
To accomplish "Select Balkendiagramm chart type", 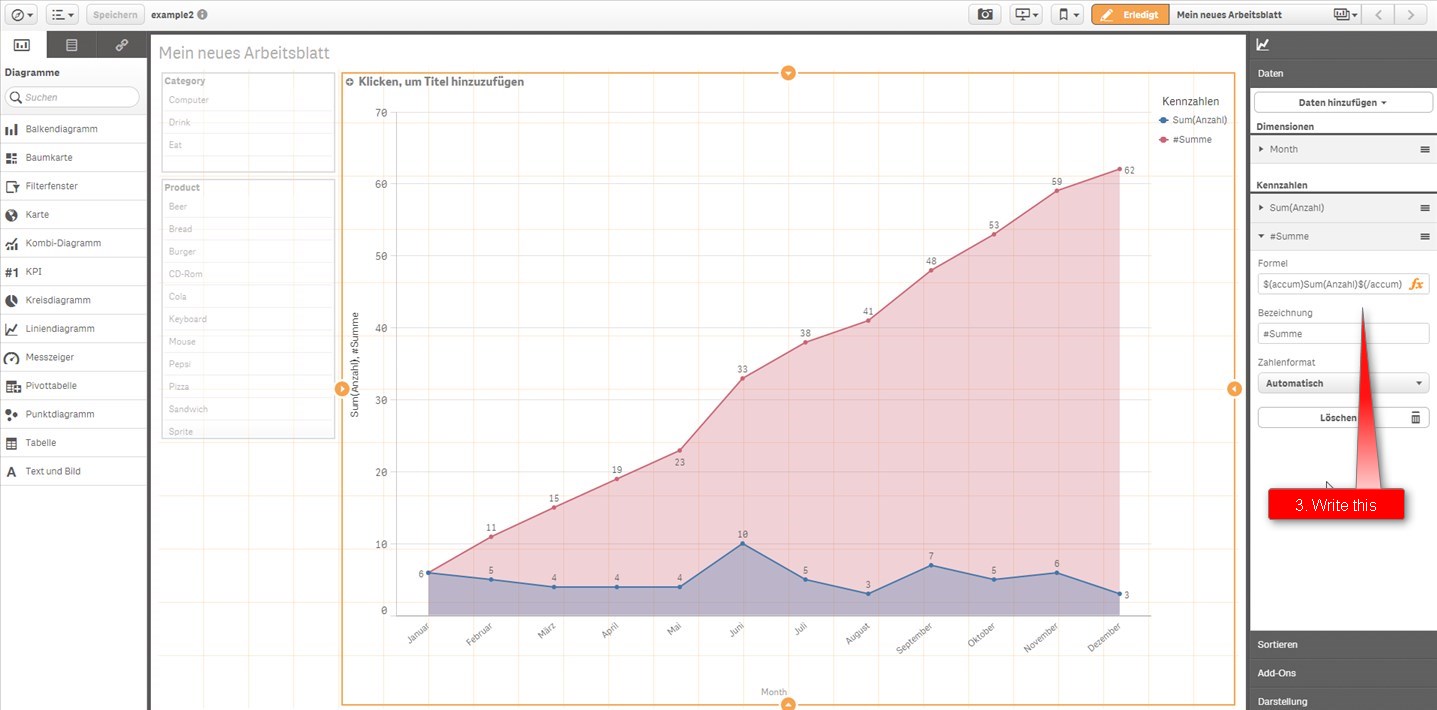I will point(73,129).
